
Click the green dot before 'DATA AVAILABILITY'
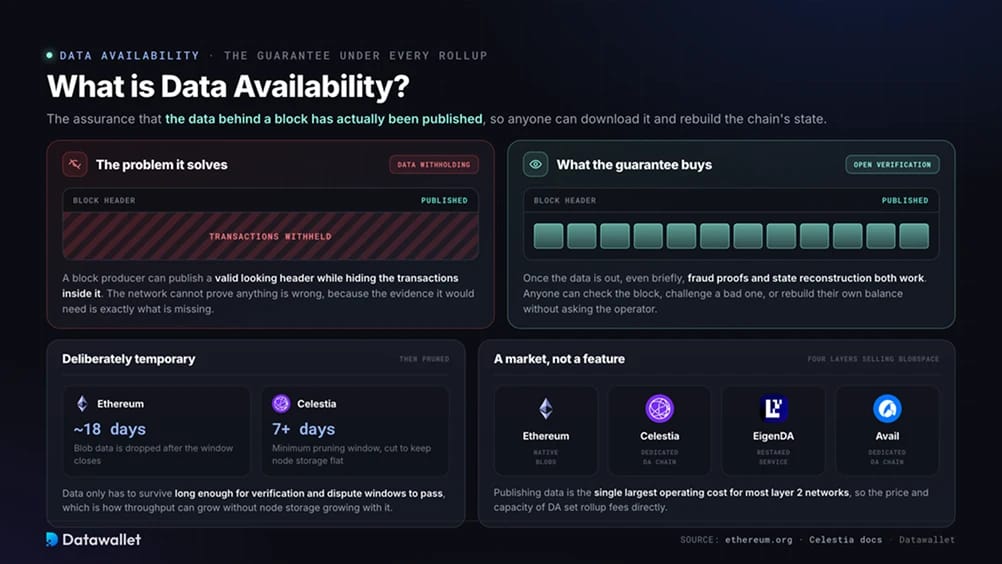point(50,56)
